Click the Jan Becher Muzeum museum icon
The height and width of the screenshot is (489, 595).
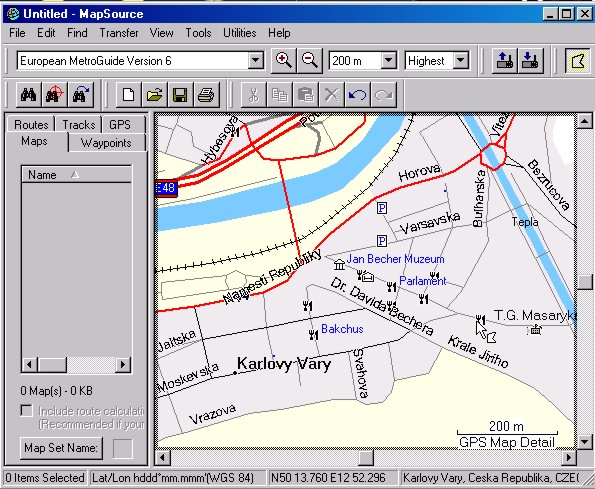click(x=339, y=264)
